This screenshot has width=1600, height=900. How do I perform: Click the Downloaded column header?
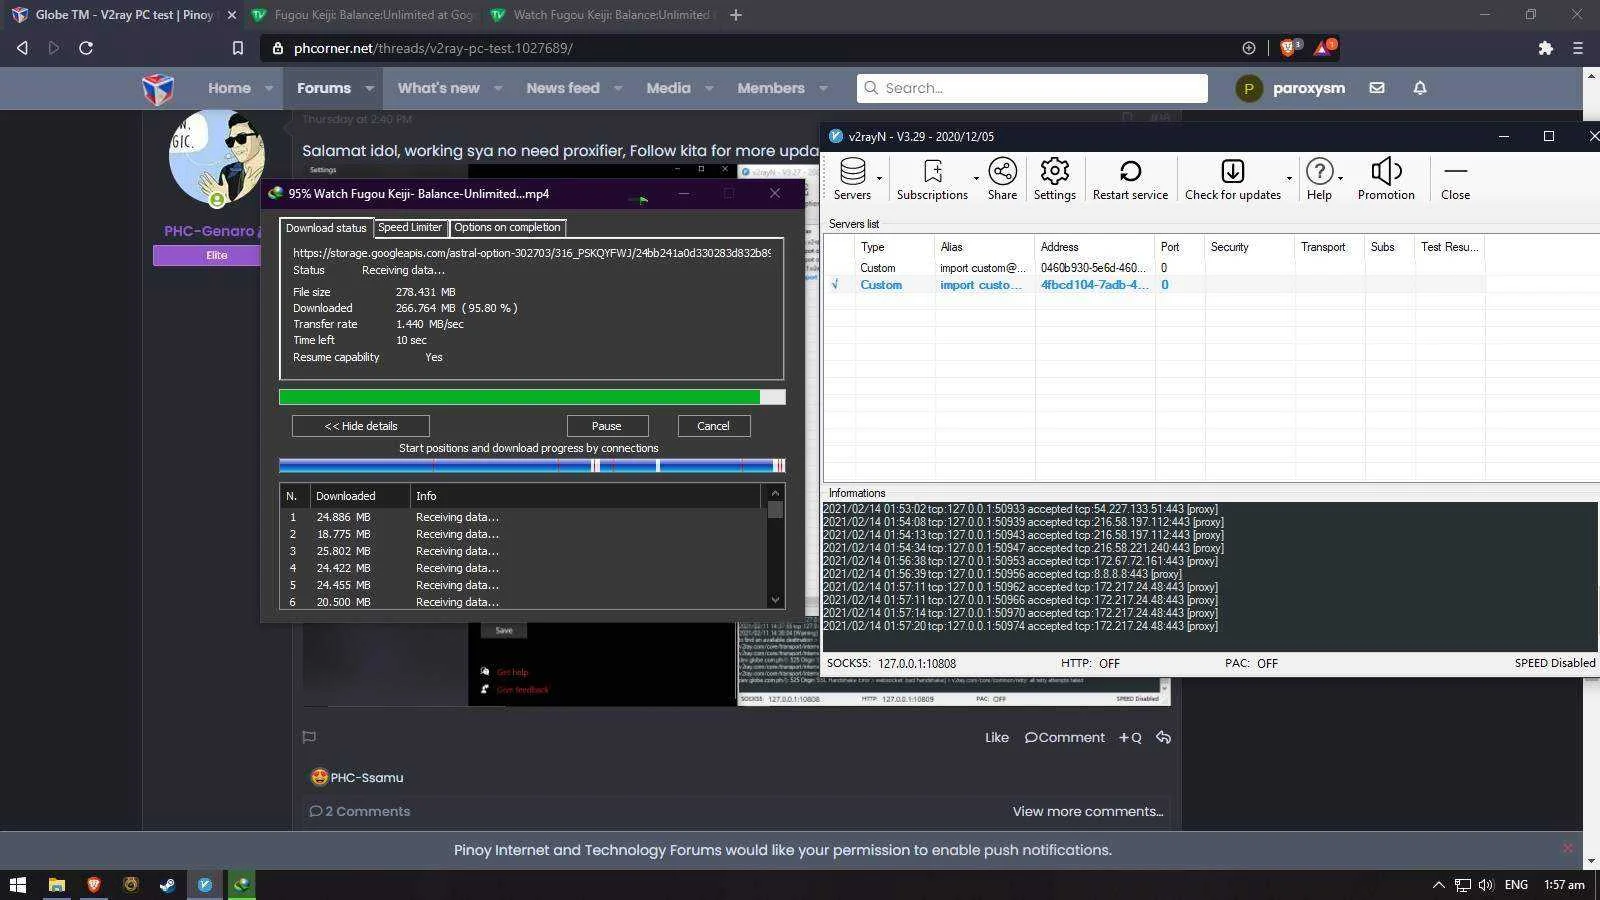click(360, 496)
